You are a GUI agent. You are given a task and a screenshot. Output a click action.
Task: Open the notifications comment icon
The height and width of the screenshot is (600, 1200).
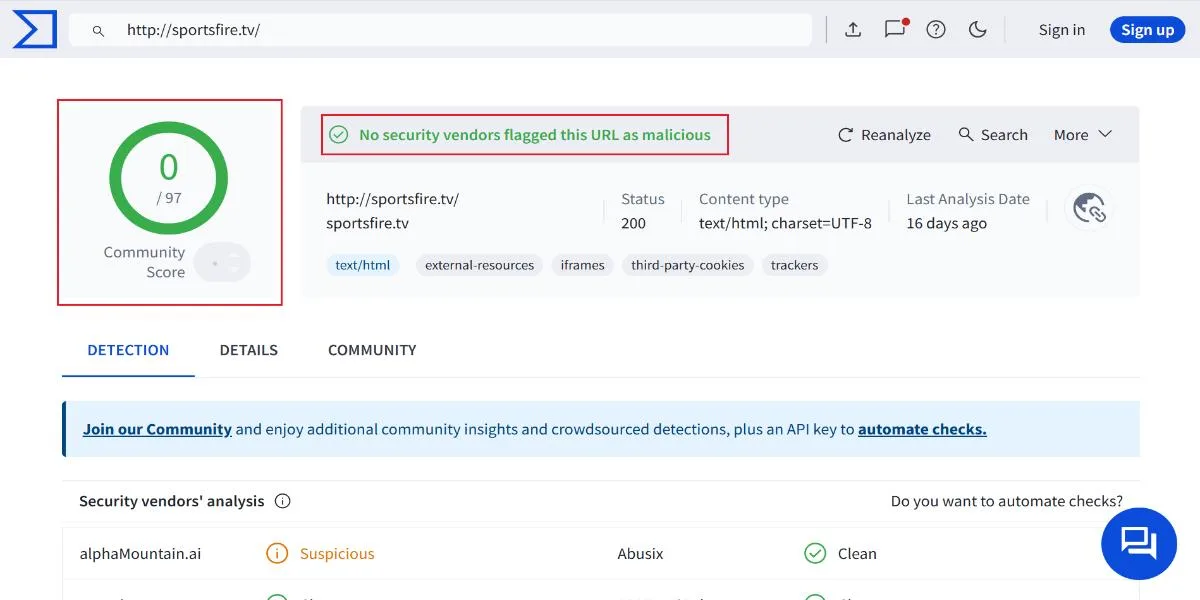click(895, 29)
